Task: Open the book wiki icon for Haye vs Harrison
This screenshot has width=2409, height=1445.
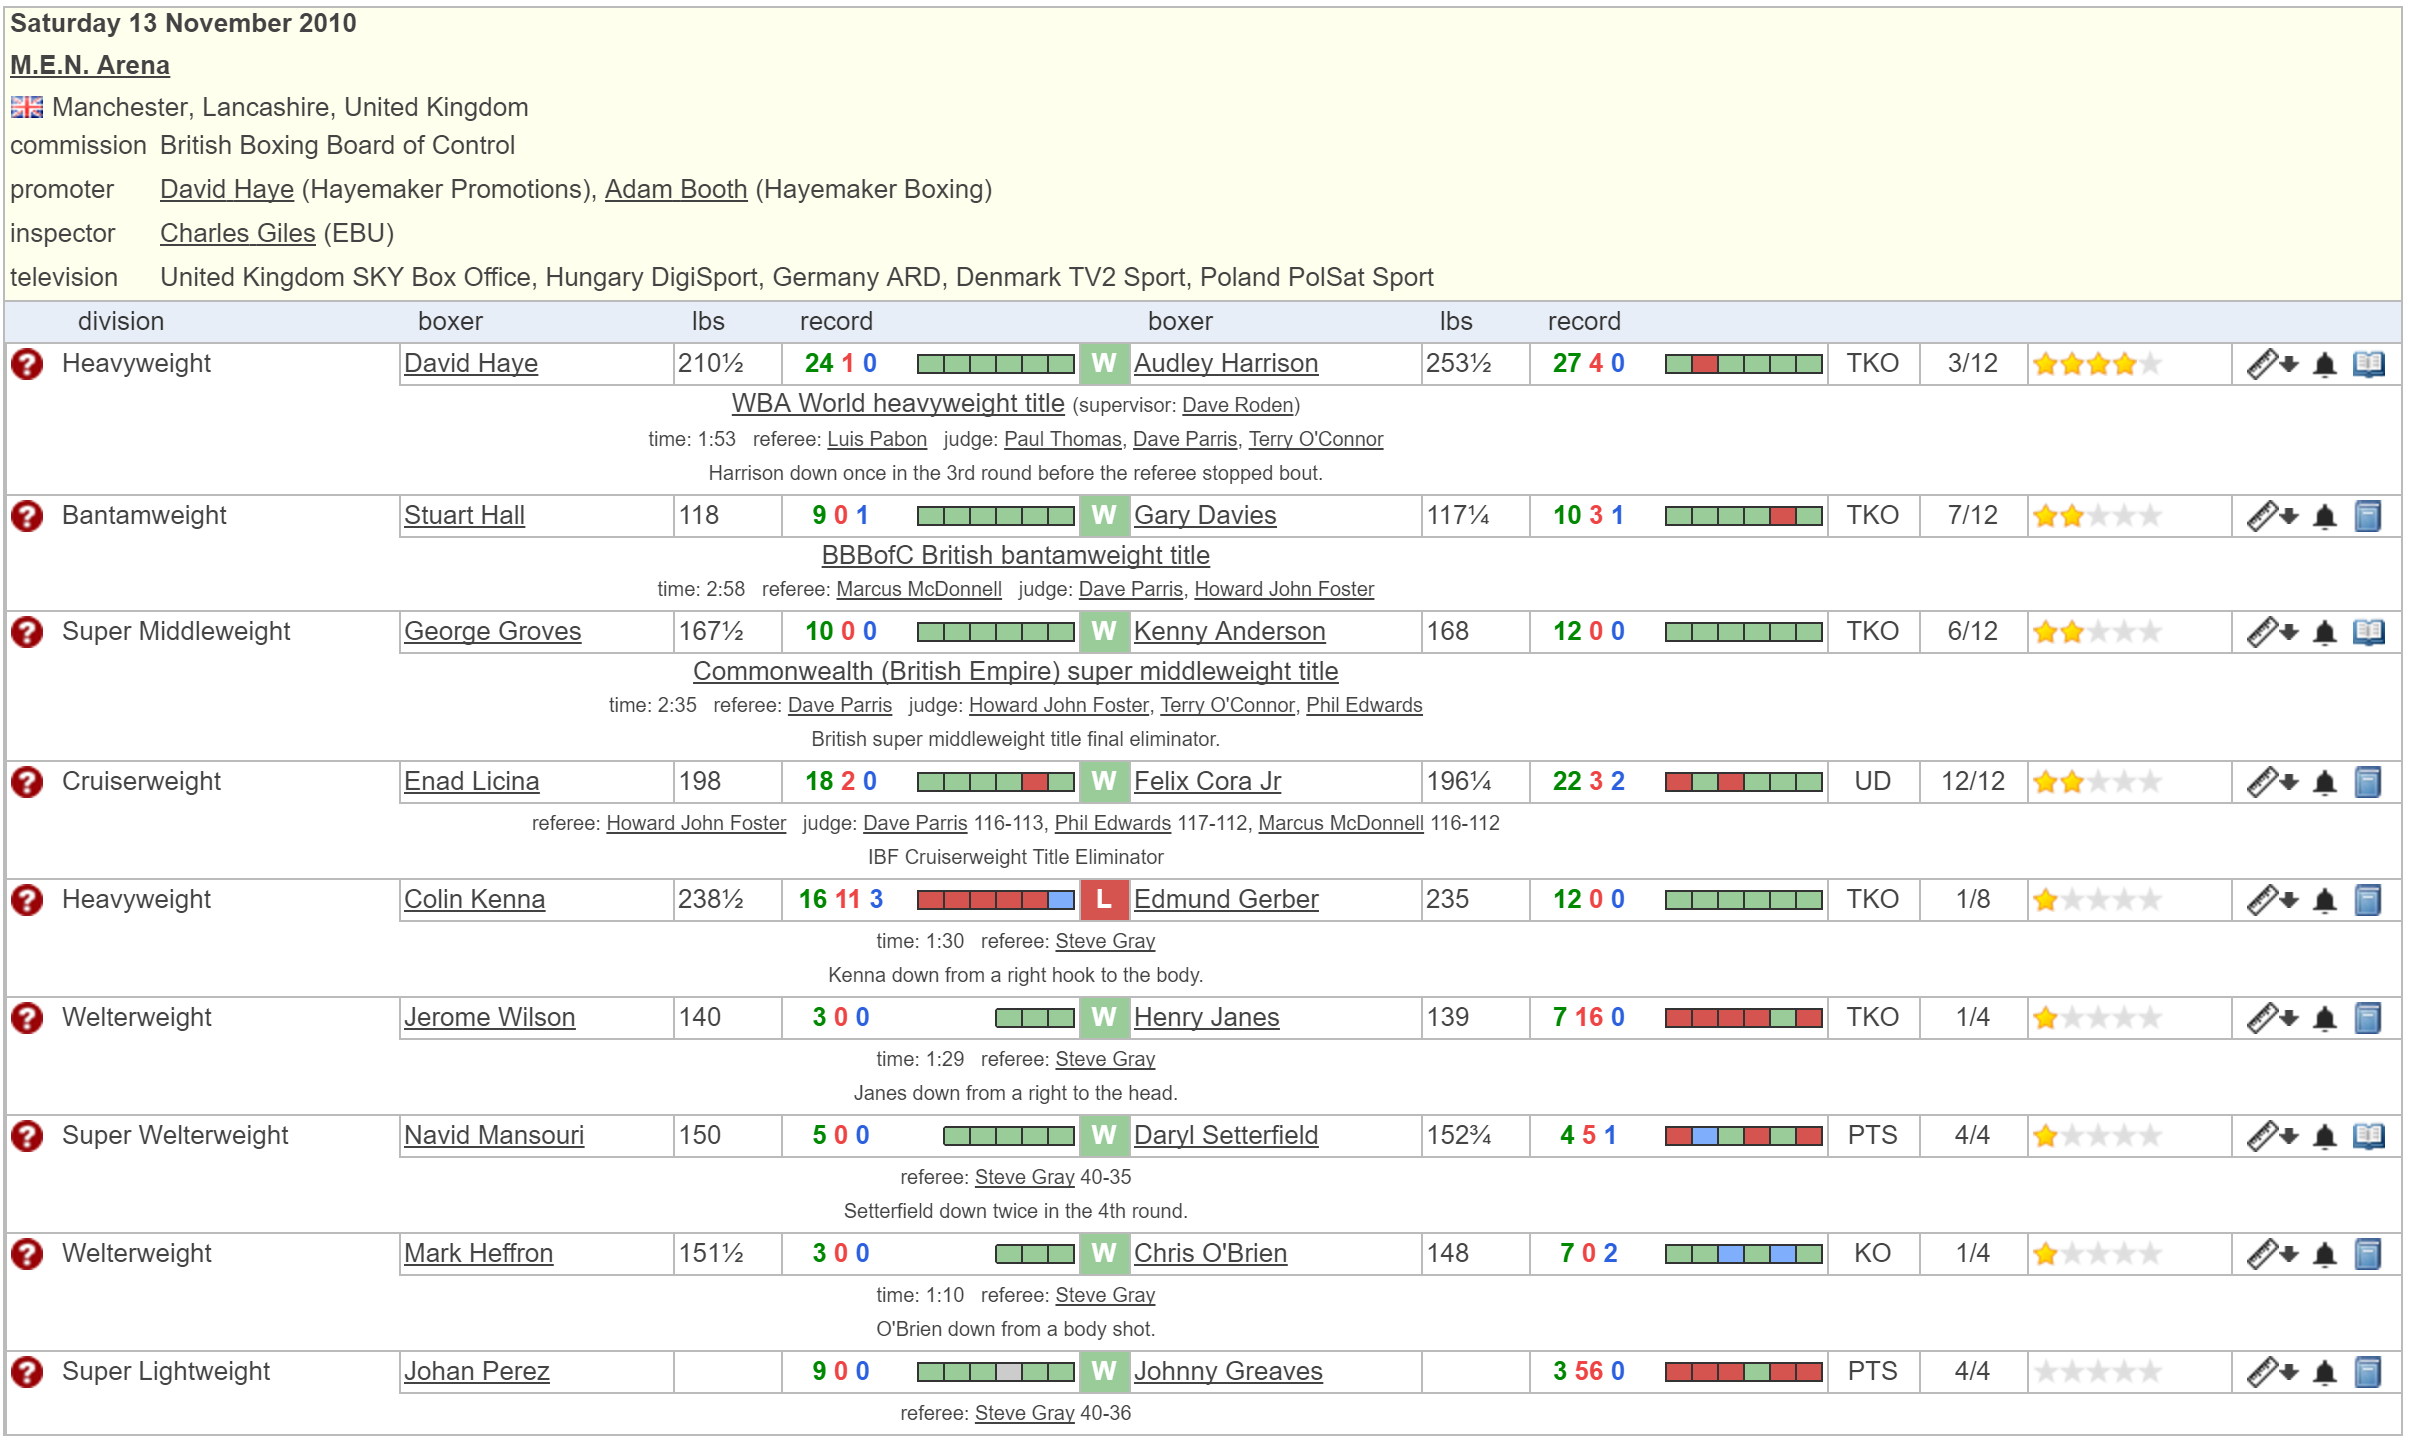Action: [x=2368, y=364]
